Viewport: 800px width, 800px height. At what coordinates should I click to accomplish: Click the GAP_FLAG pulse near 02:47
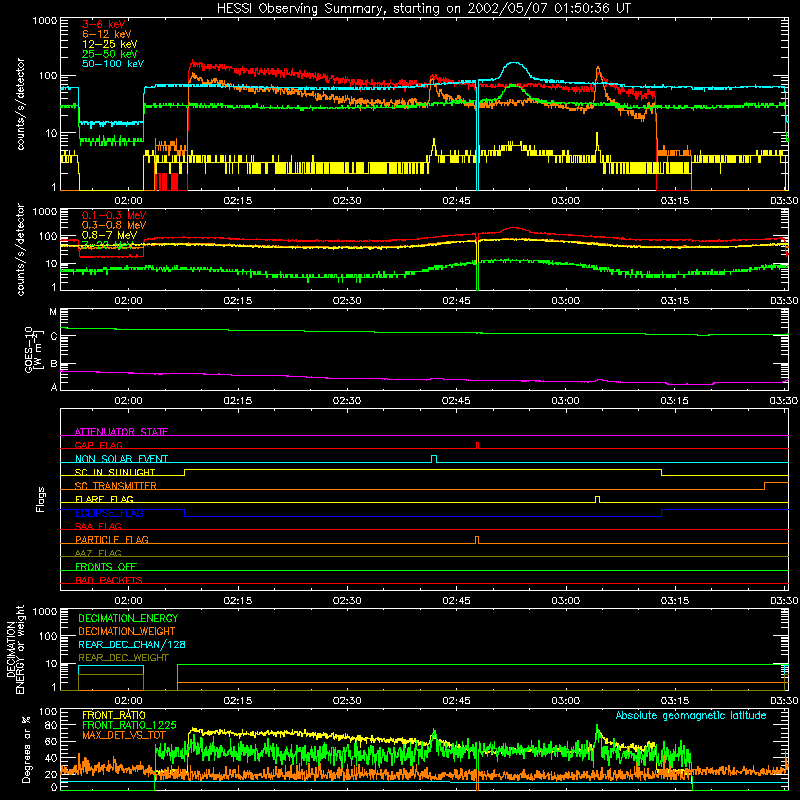click(x=478, y=445)
